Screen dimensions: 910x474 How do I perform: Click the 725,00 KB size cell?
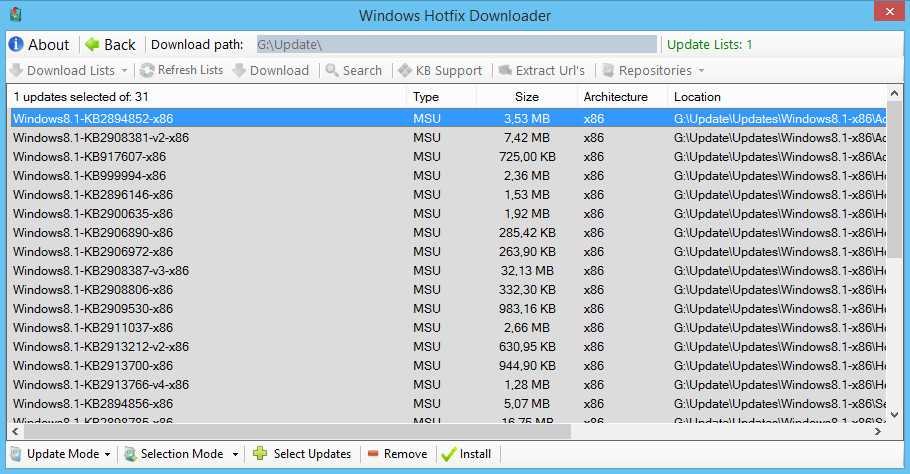click(x=527, y=157)
